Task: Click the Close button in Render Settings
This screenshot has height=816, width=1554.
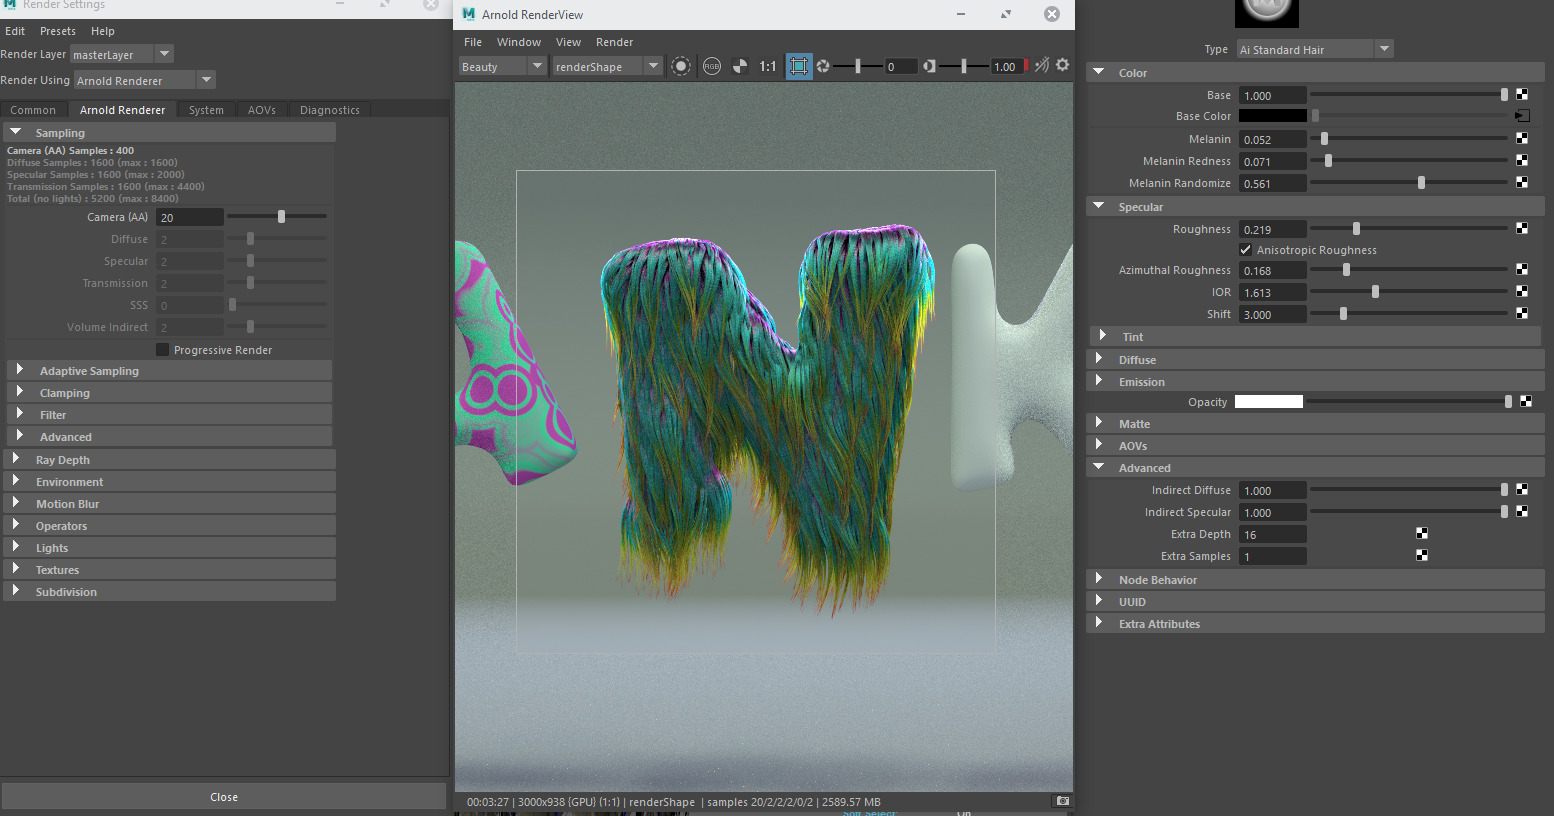Action: point(224,797)
